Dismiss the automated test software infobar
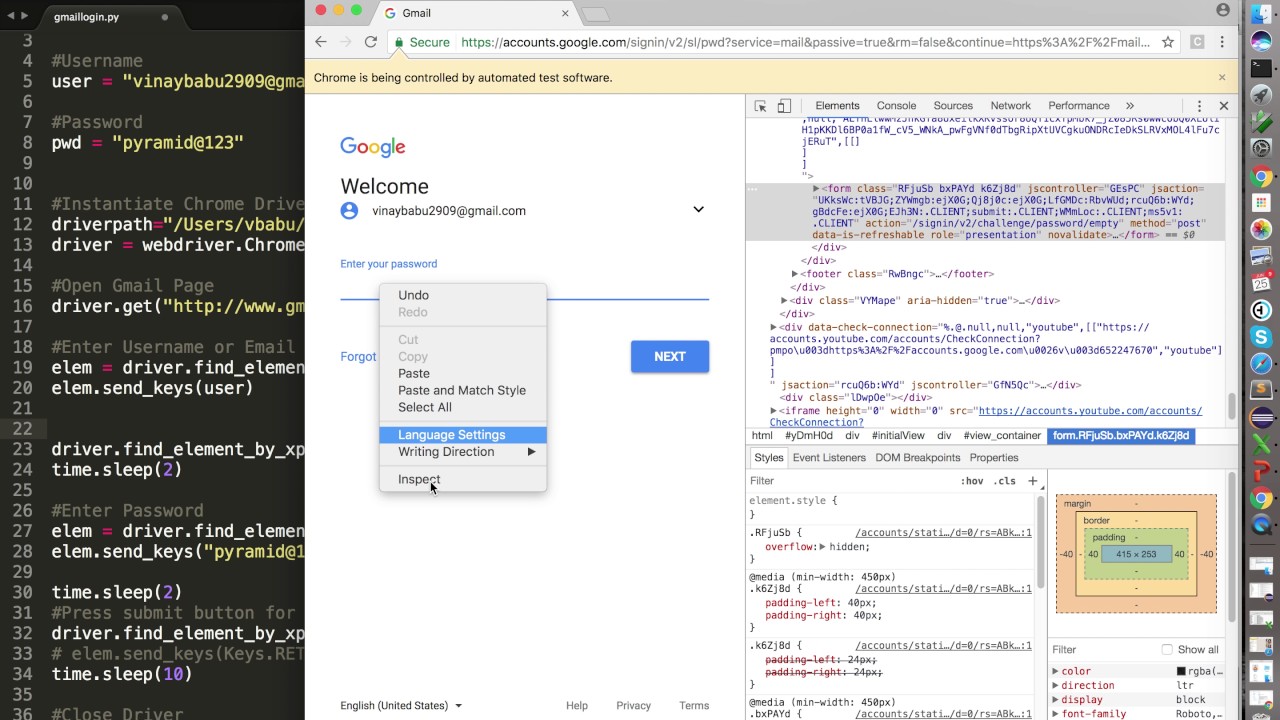1280x720 pixels. 1221,77
